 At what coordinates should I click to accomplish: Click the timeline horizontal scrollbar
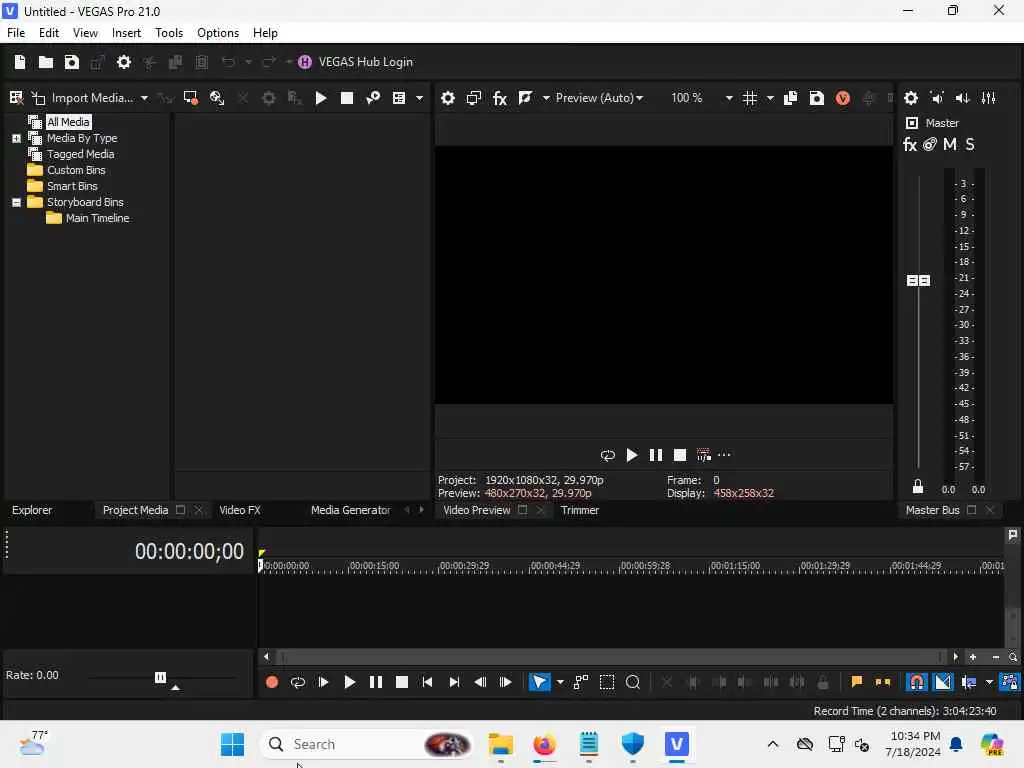(x=610, y=657)
